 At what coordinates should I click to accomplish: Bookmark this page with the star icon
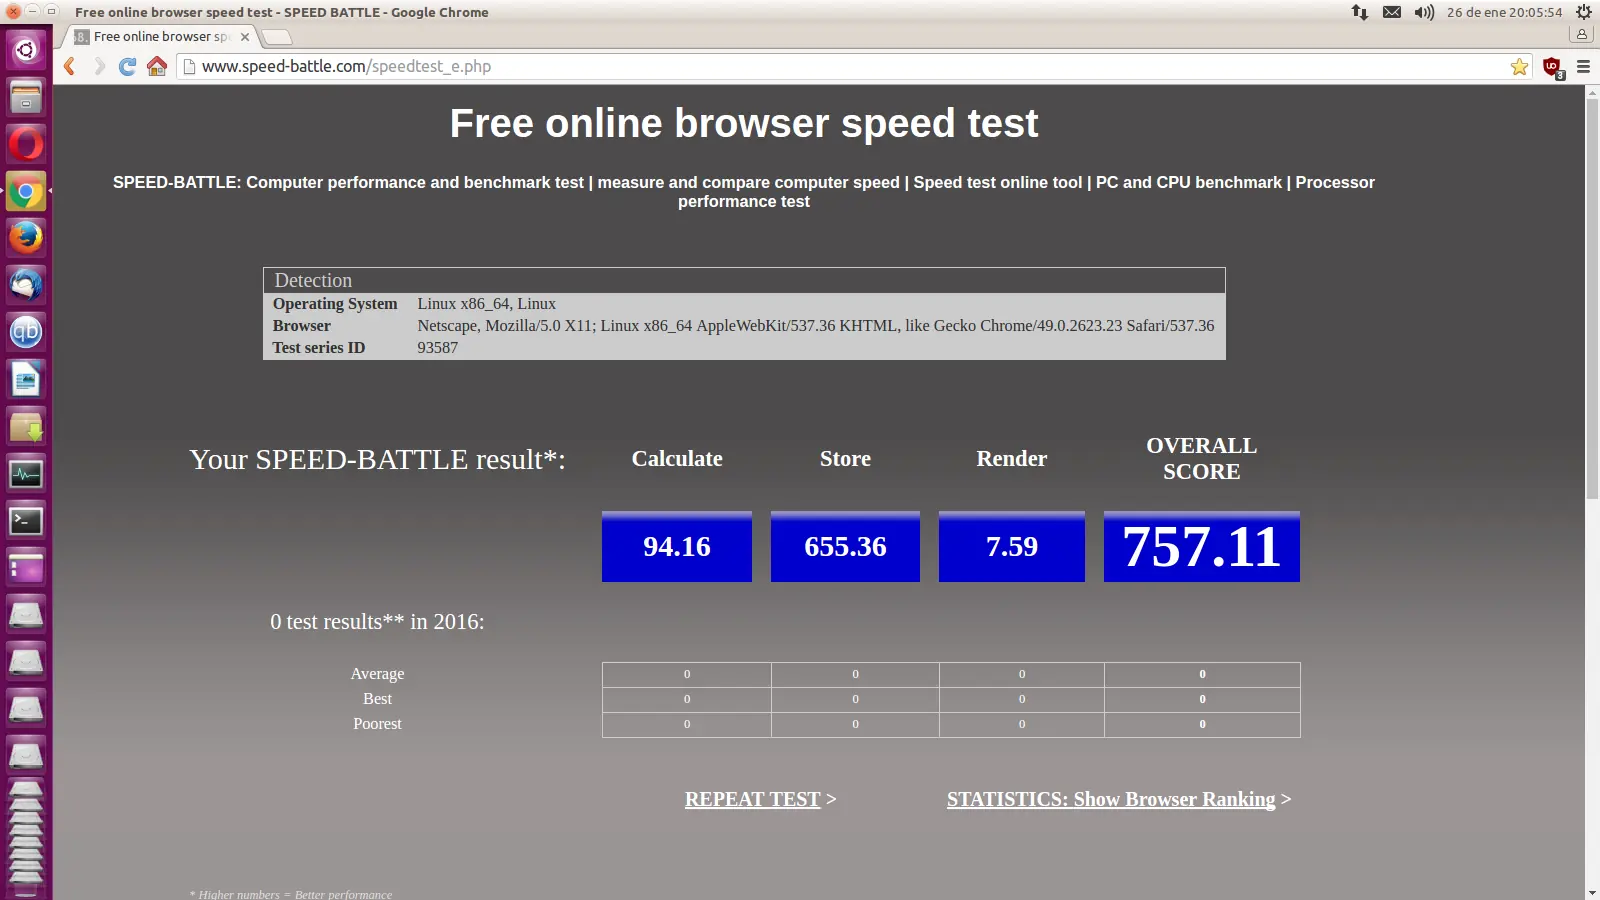(x=1519, y=66)
